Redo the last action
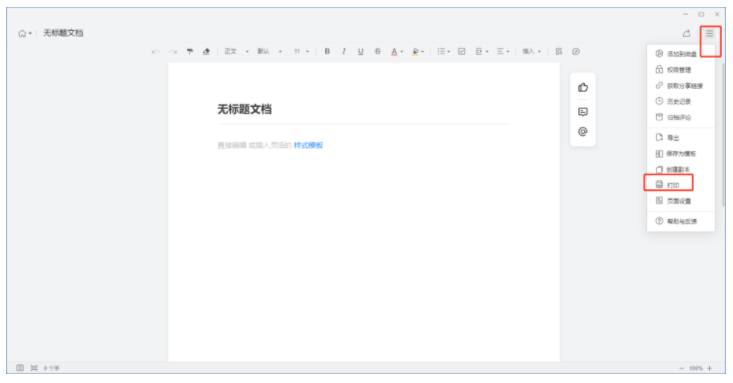The width and height of the screenshot is (733, 383). tap(173, 51)
